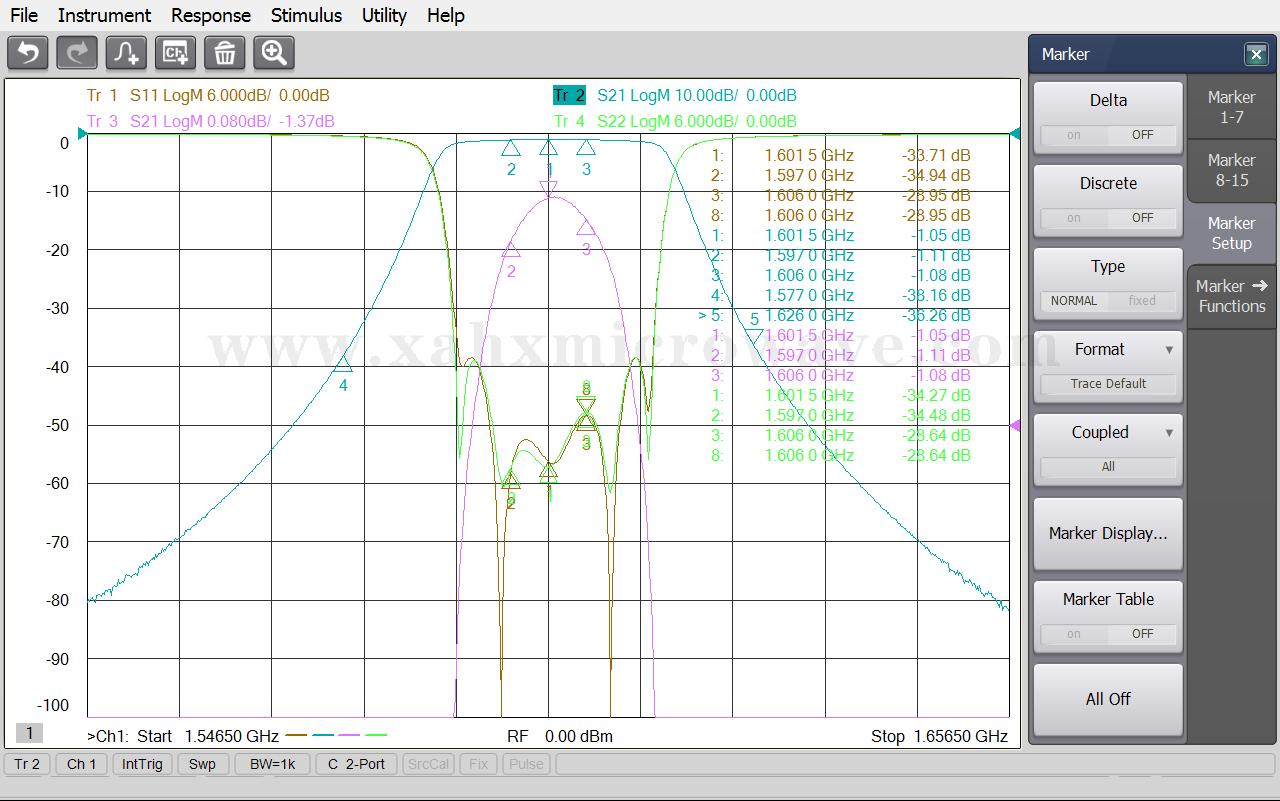Switch to the Marker 8-15 tab
The width and height of the screenshot is (1280, 801).
click(x=1231, y=170)
